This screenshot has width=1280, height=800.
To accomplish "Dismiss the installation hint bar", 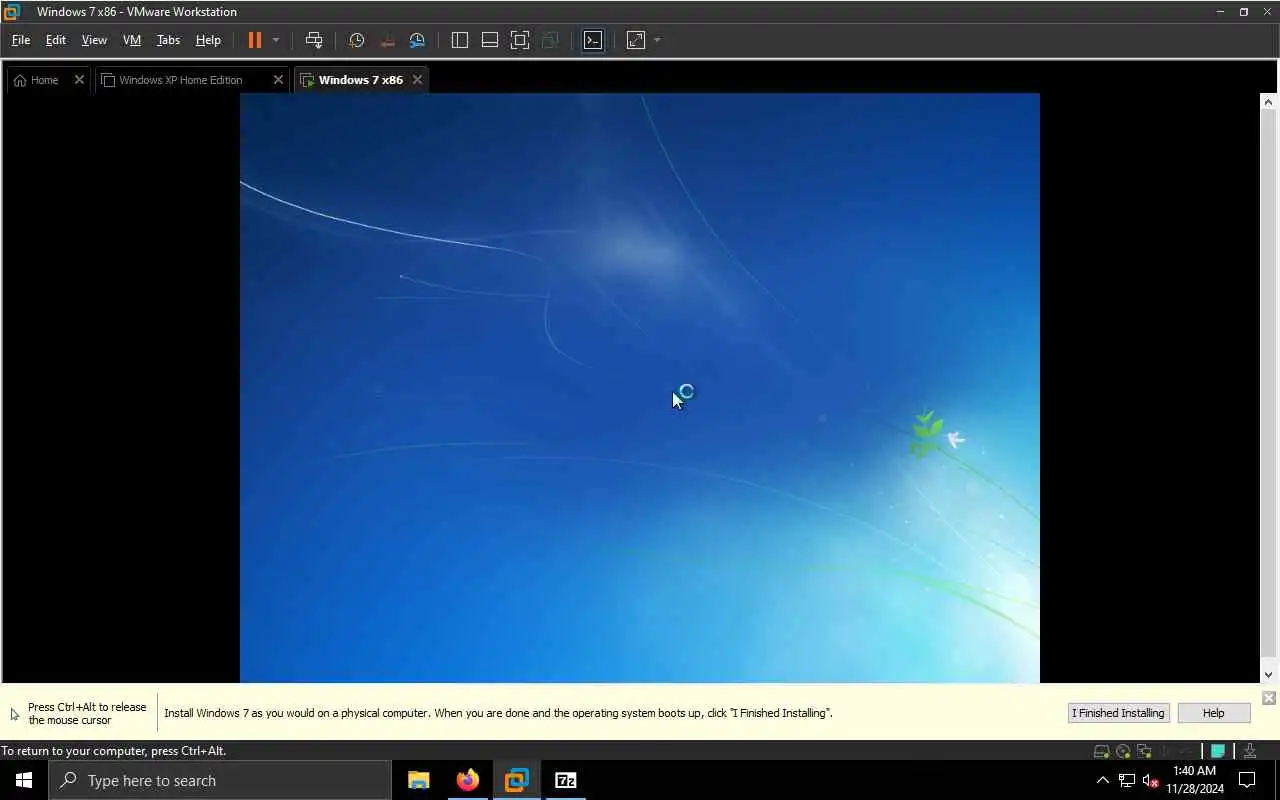I will [1268, 698].
